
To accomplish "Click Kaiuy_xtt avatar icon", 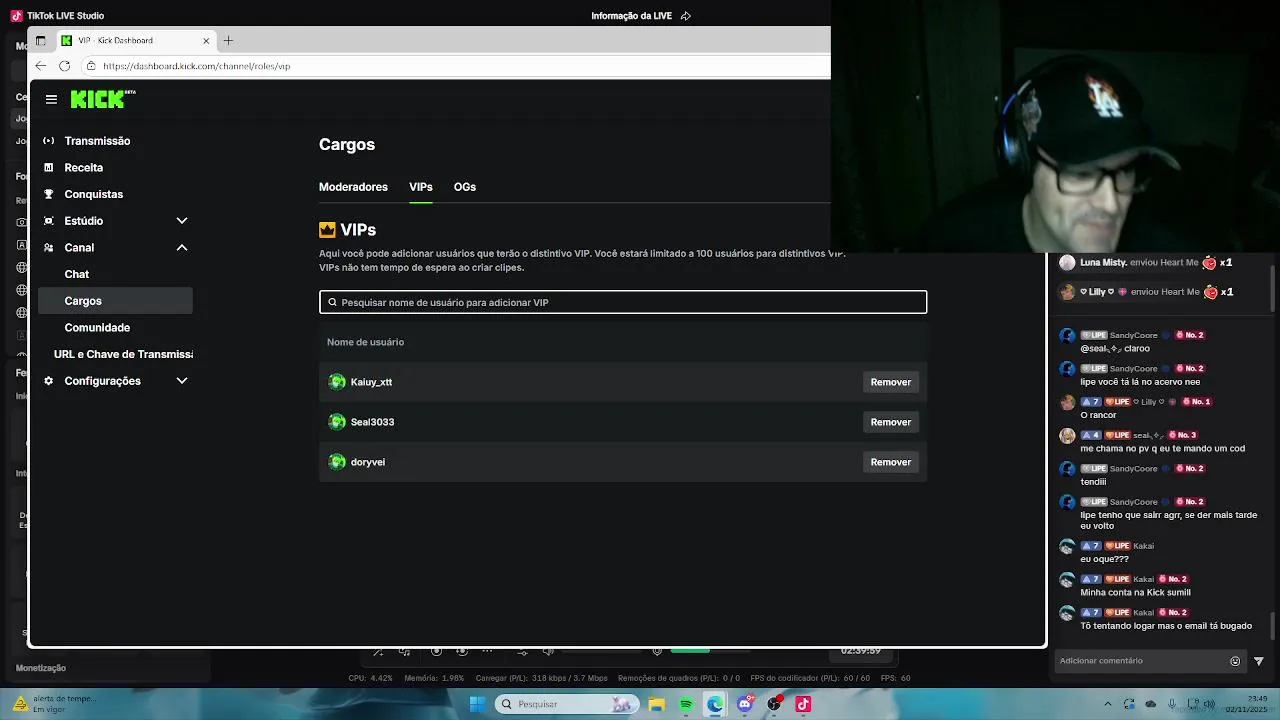I will tap(337, 382).
